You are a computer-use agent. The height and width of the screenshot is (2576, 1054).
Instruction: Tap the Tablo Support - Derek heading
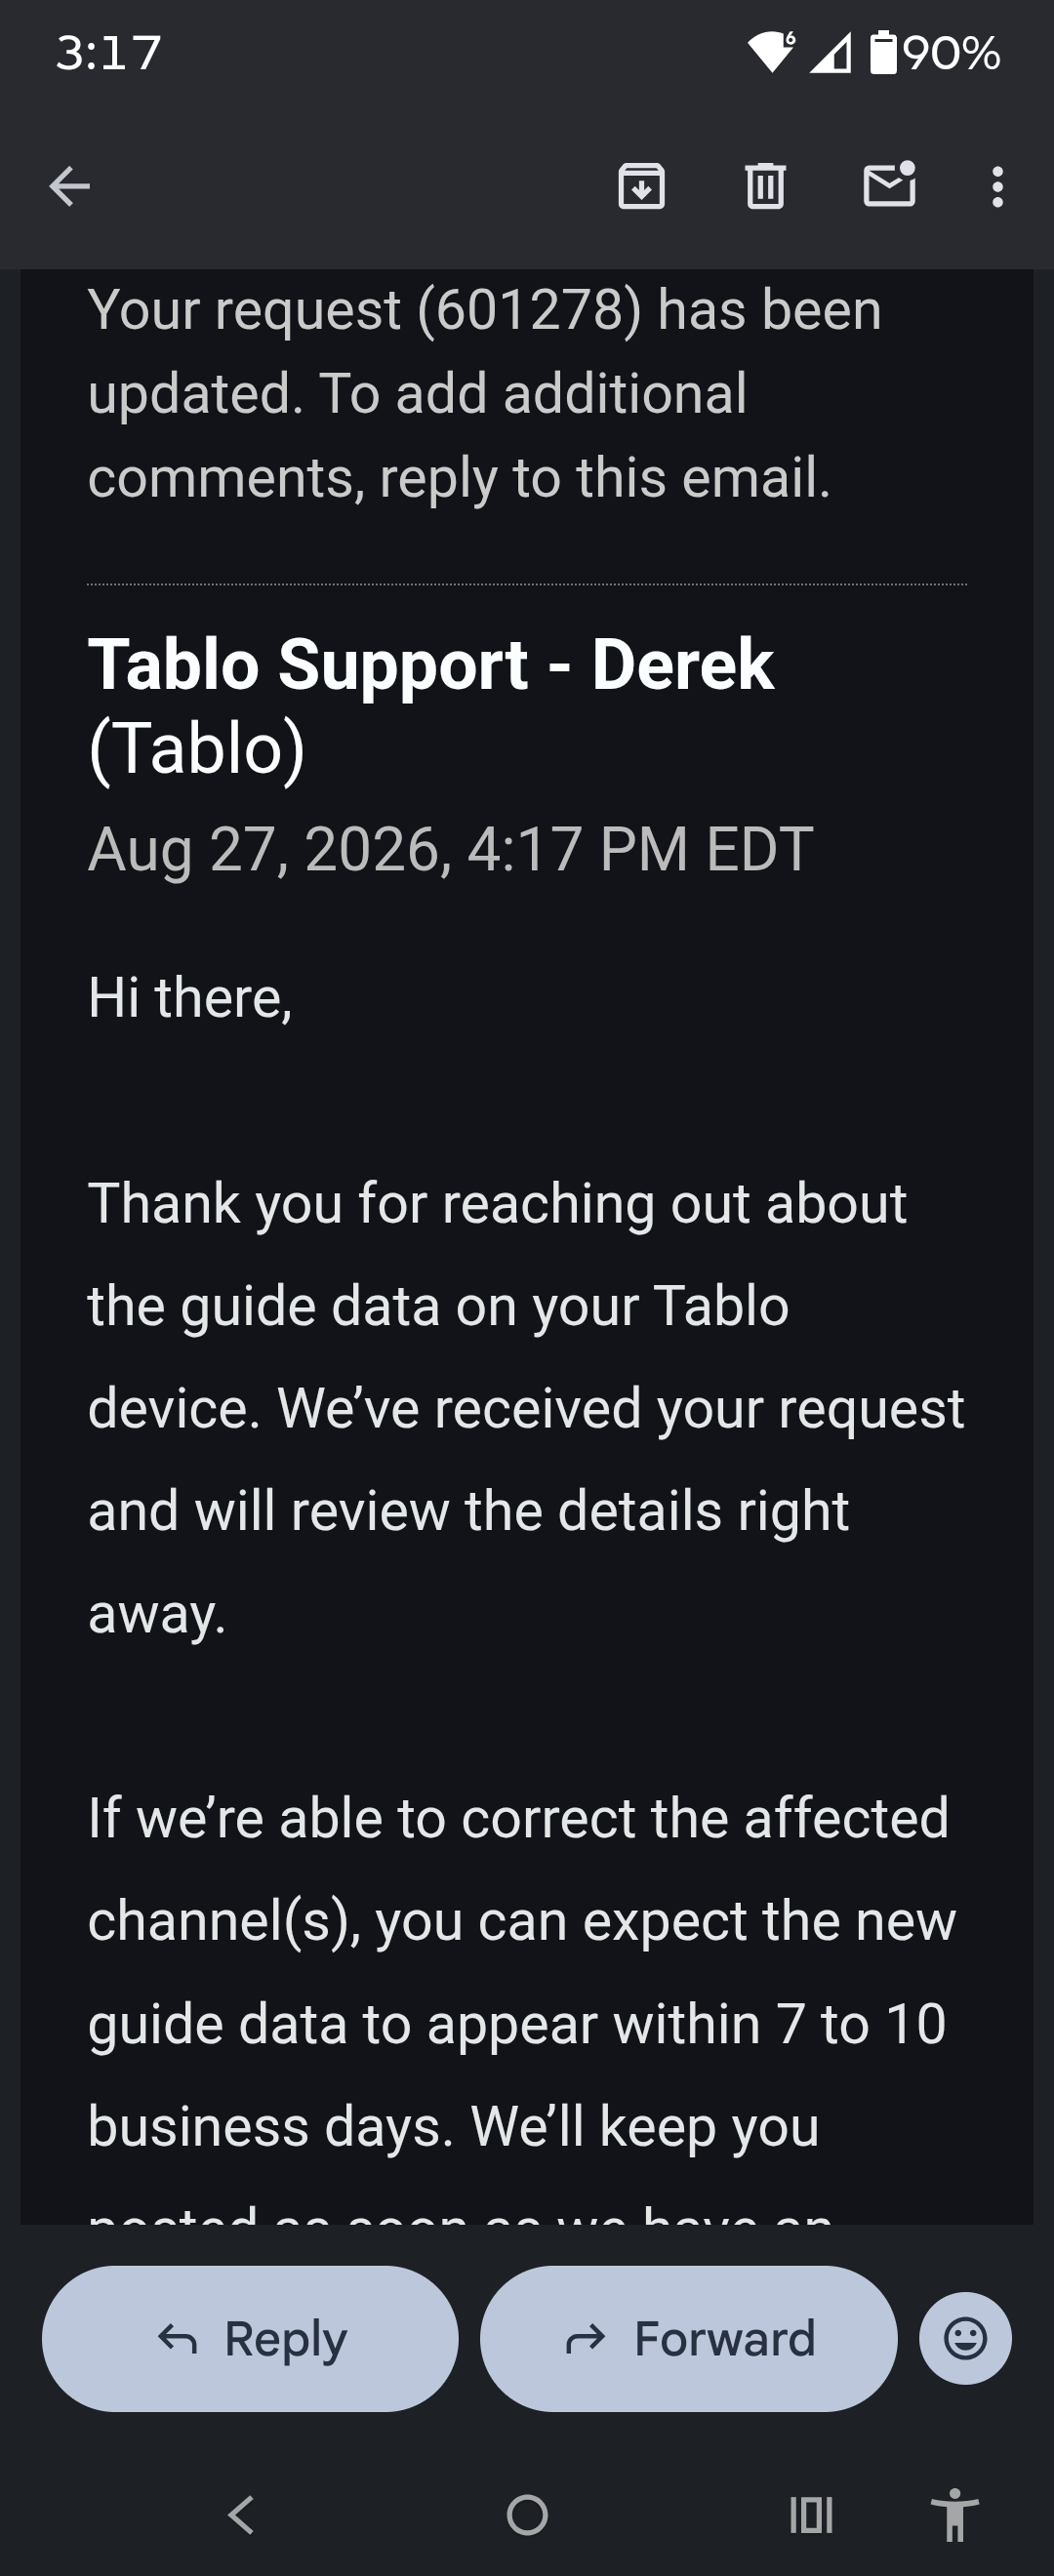[430, 706]
